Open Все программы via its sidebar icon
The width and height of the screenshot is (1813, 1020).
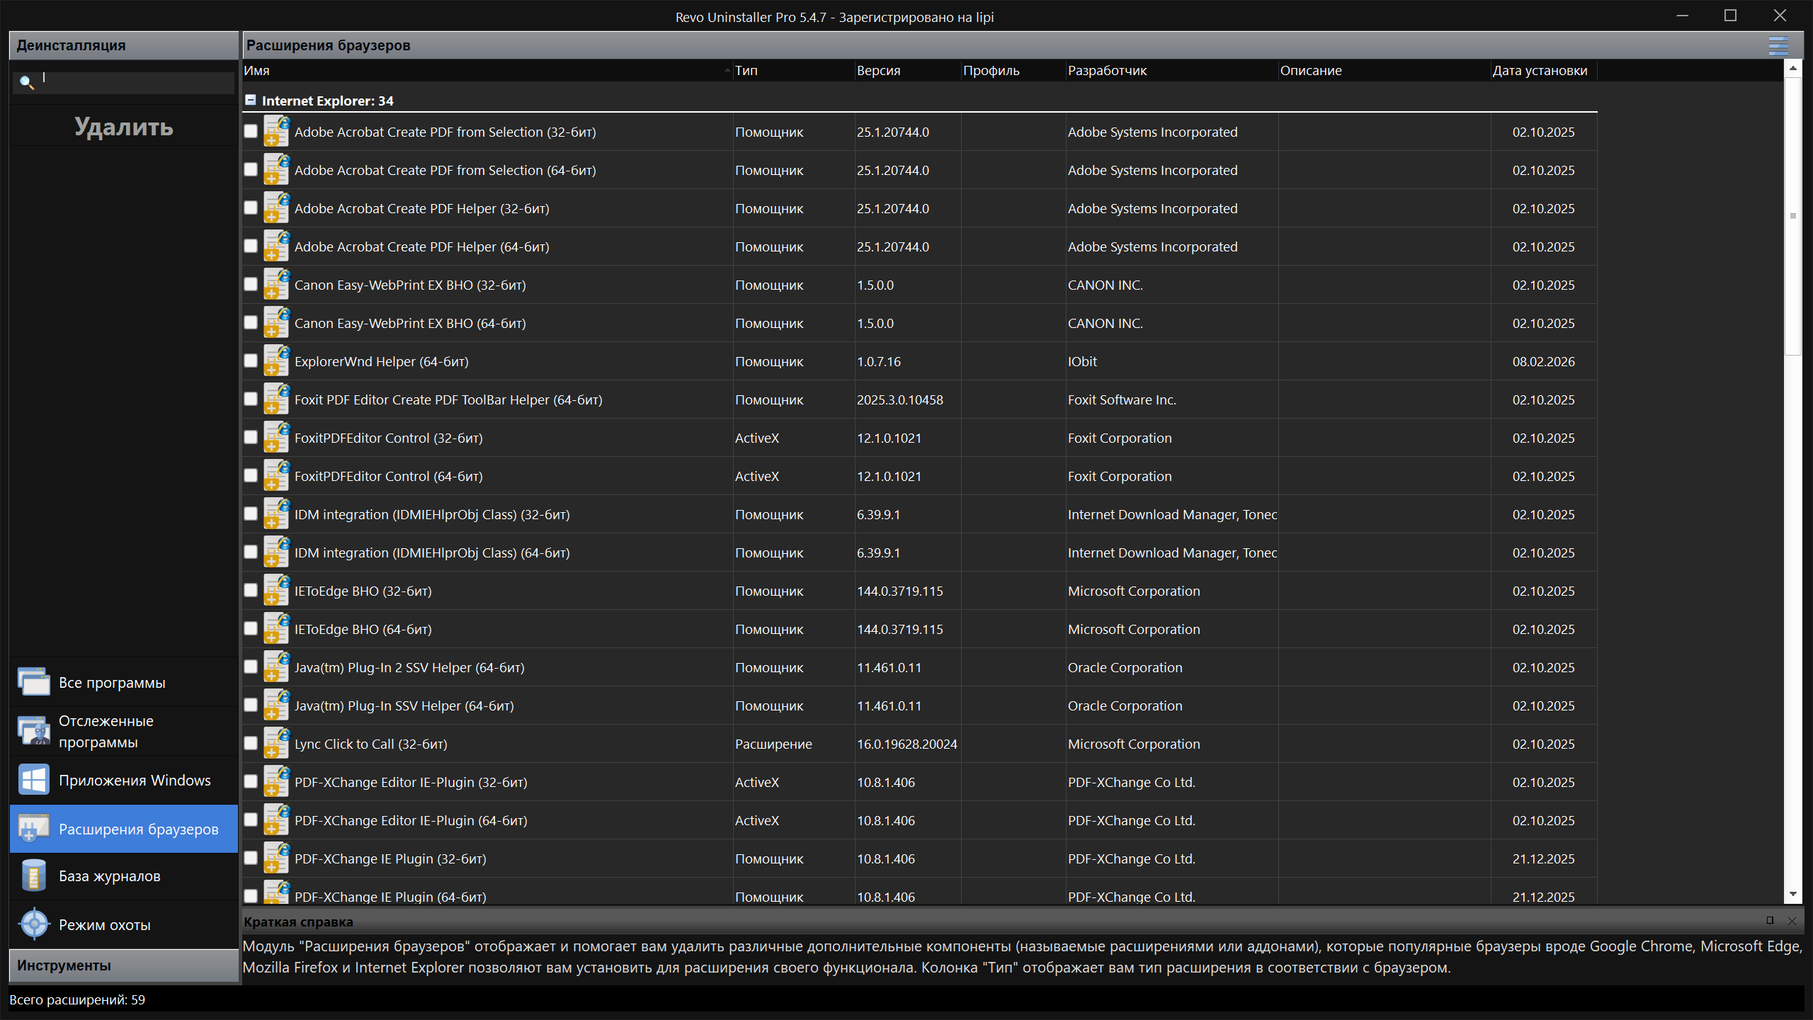(x=34, y=682)
